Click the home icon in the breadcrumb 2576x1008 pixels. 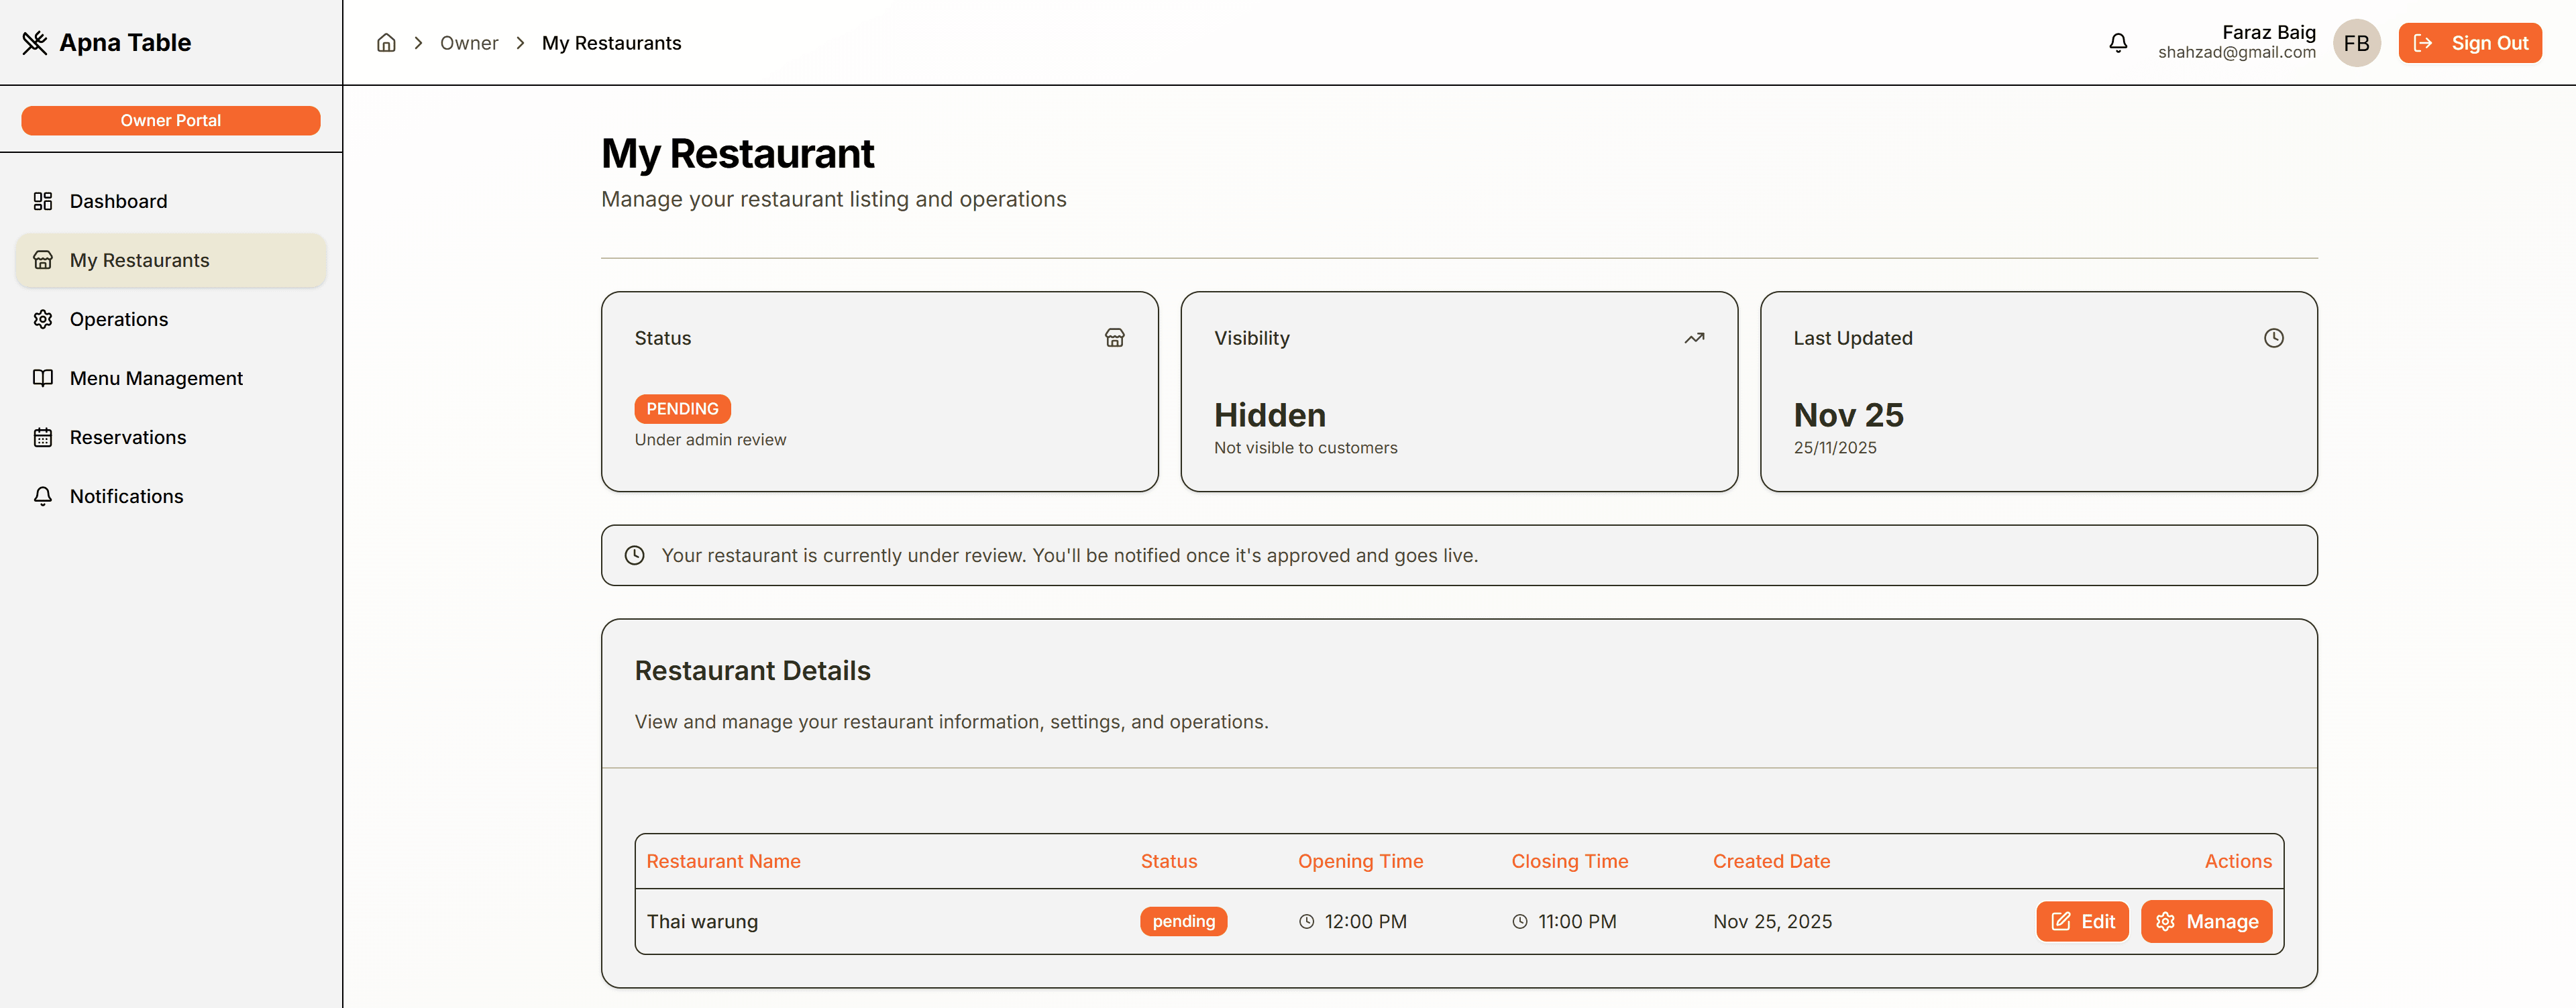[386, 42]
